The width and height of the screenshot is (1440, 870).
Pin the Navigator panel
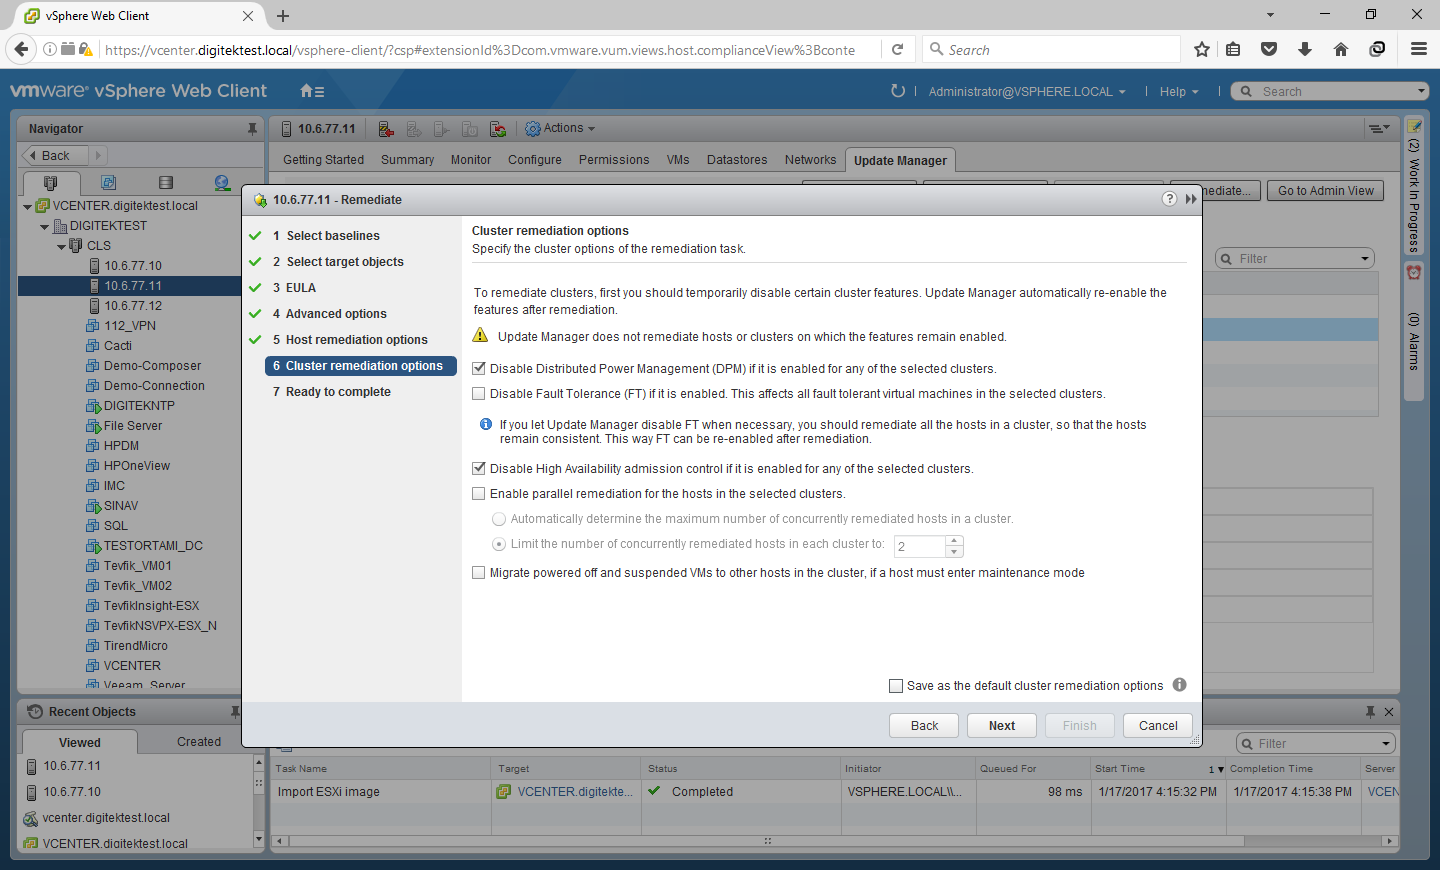[x=252, y=128]
